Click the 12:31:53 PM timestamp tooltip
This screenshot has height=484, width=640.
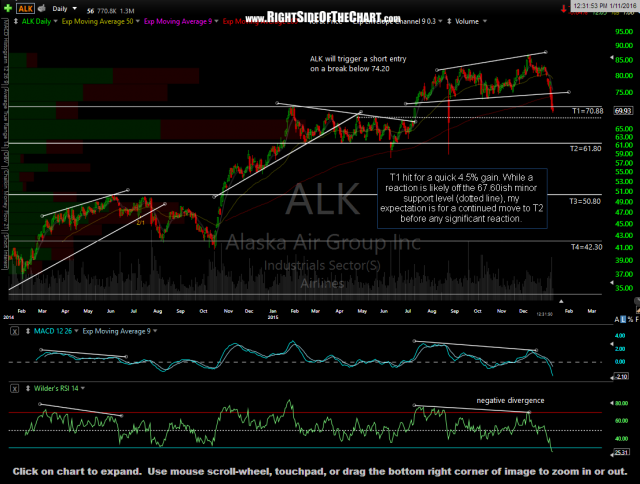tap(604, 6)
